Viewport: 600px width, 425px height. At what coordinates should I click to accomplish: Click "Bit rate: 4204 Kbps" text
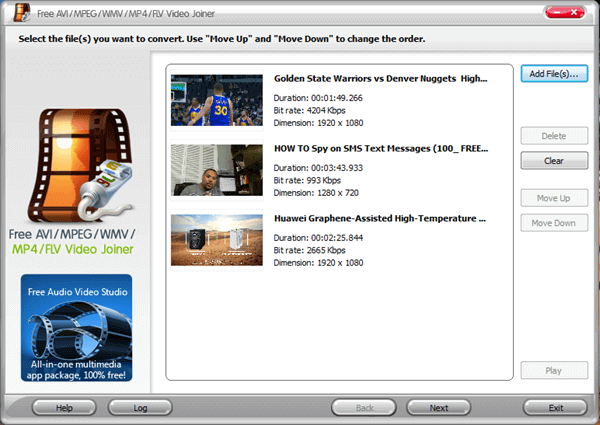click(x=309, y=111)
